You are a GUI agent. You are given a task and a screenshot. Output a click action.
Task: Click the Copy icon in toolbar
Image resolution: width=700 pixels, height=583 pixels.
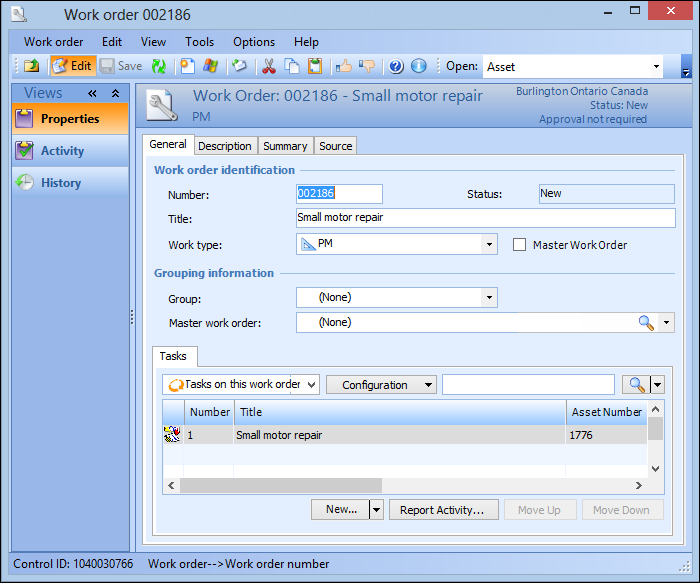292,66
